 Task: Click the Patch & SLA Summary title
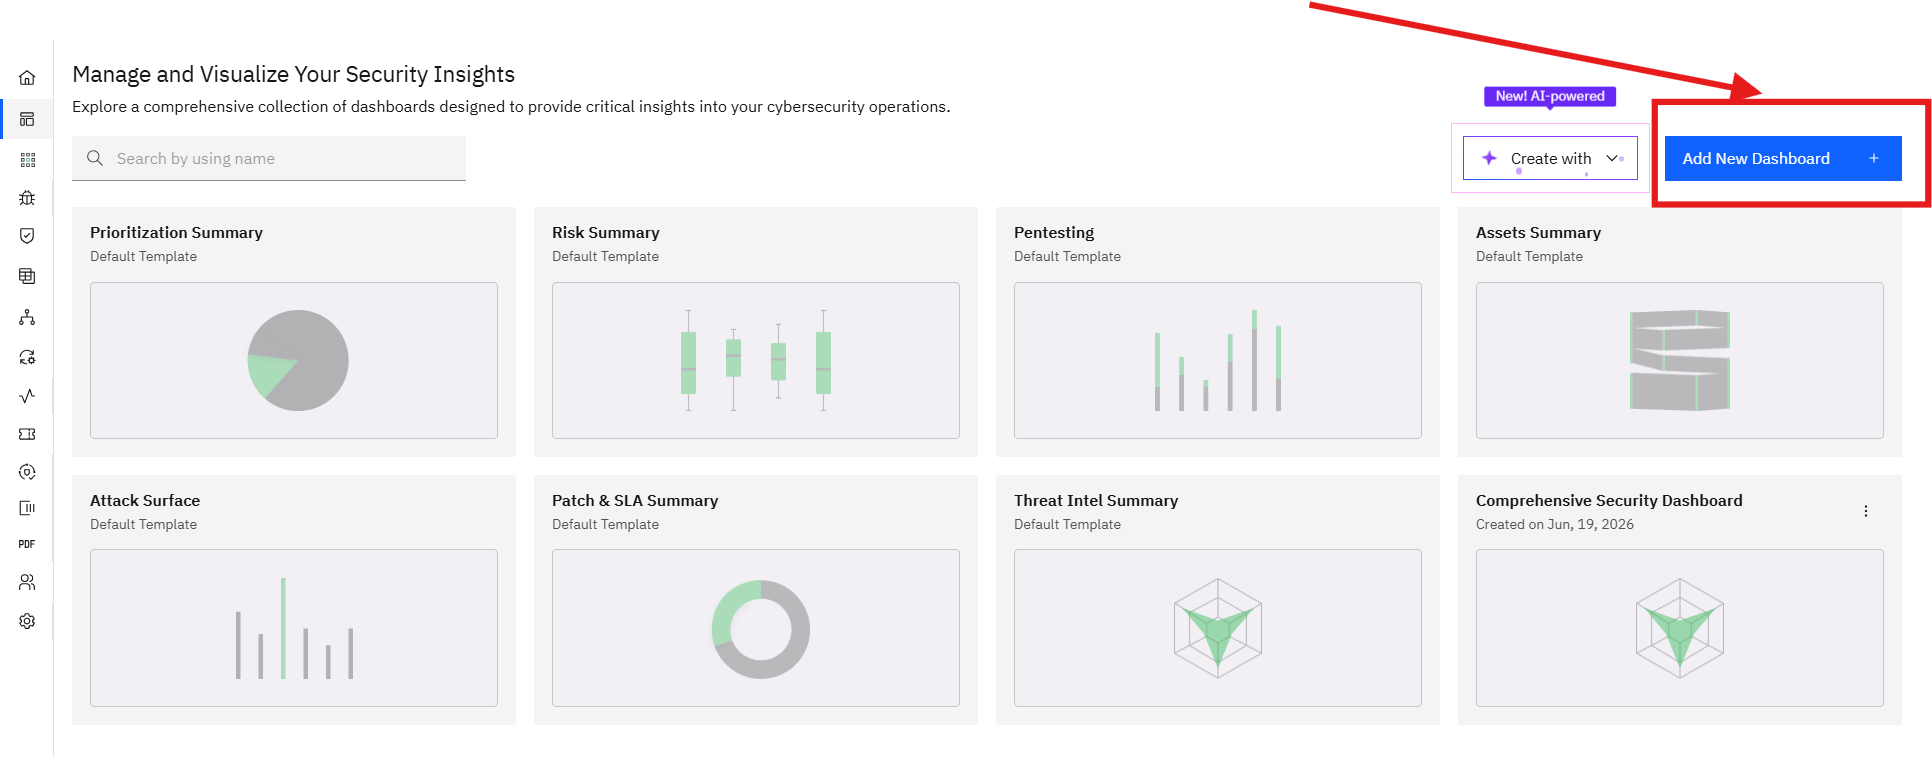click(x=635, y=500)
